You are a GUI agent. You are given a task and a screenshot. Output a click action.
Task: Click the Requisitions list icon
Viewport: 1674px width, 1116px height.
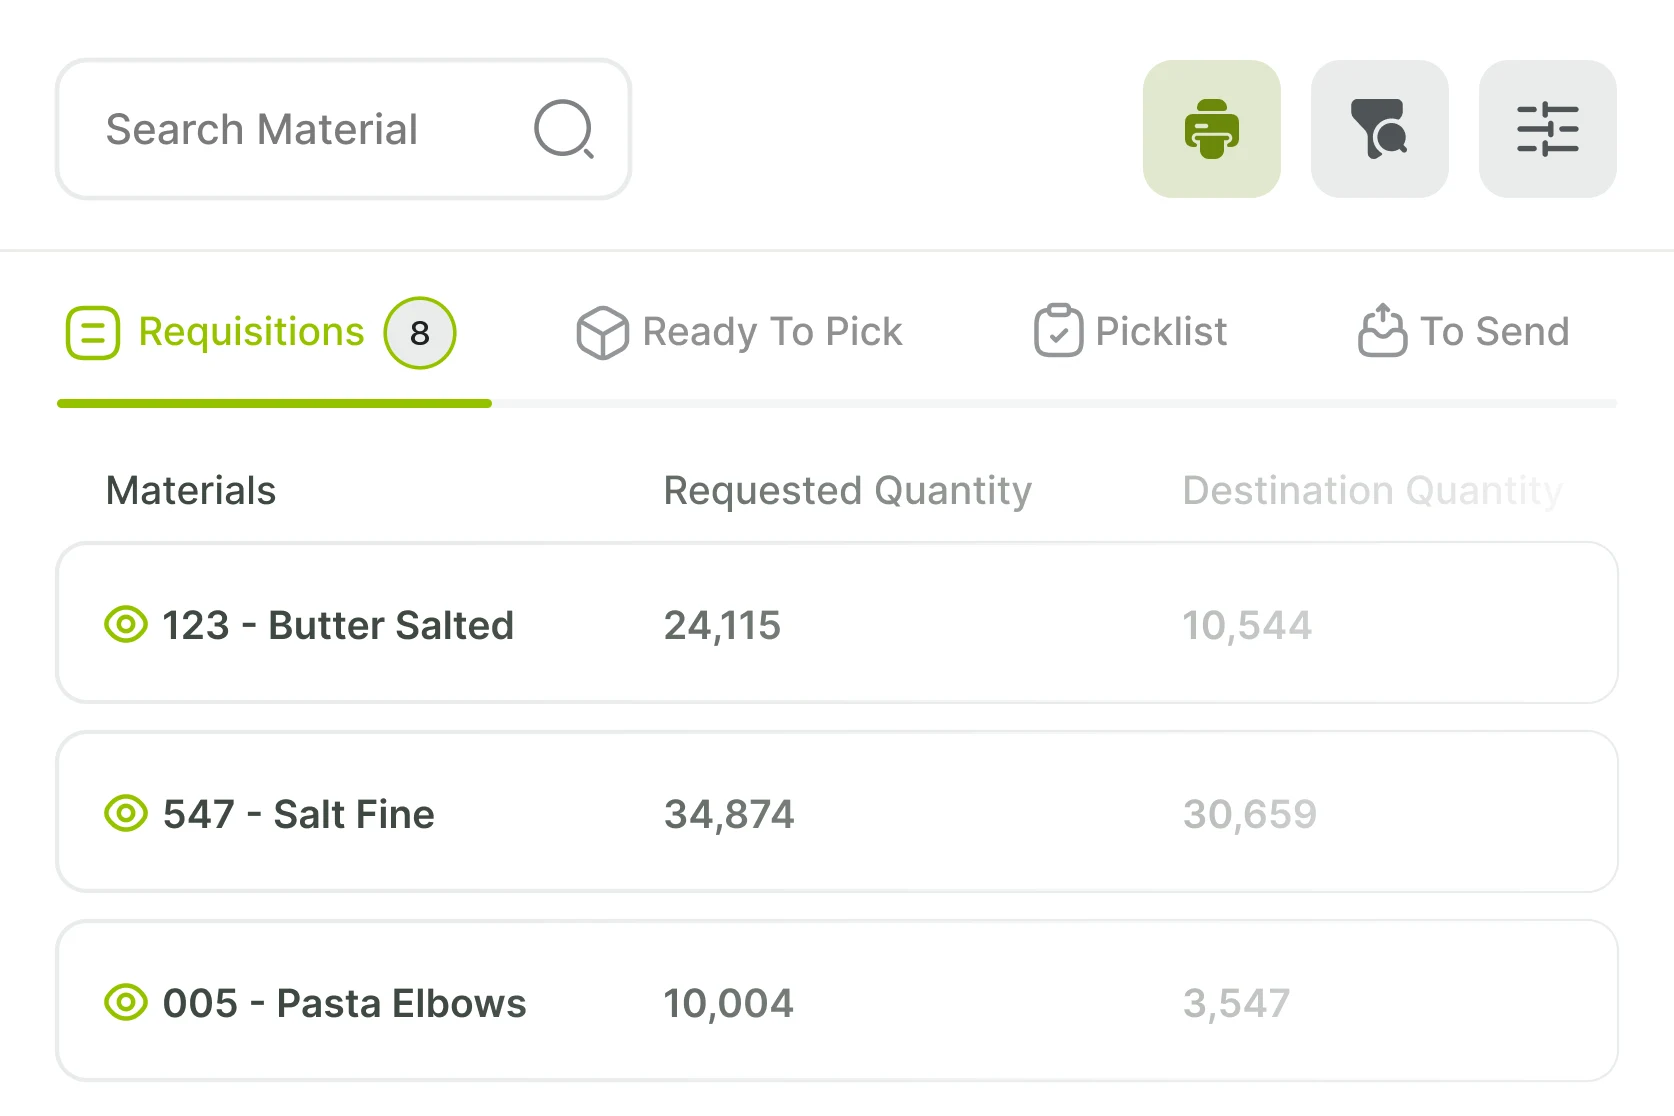93,332
